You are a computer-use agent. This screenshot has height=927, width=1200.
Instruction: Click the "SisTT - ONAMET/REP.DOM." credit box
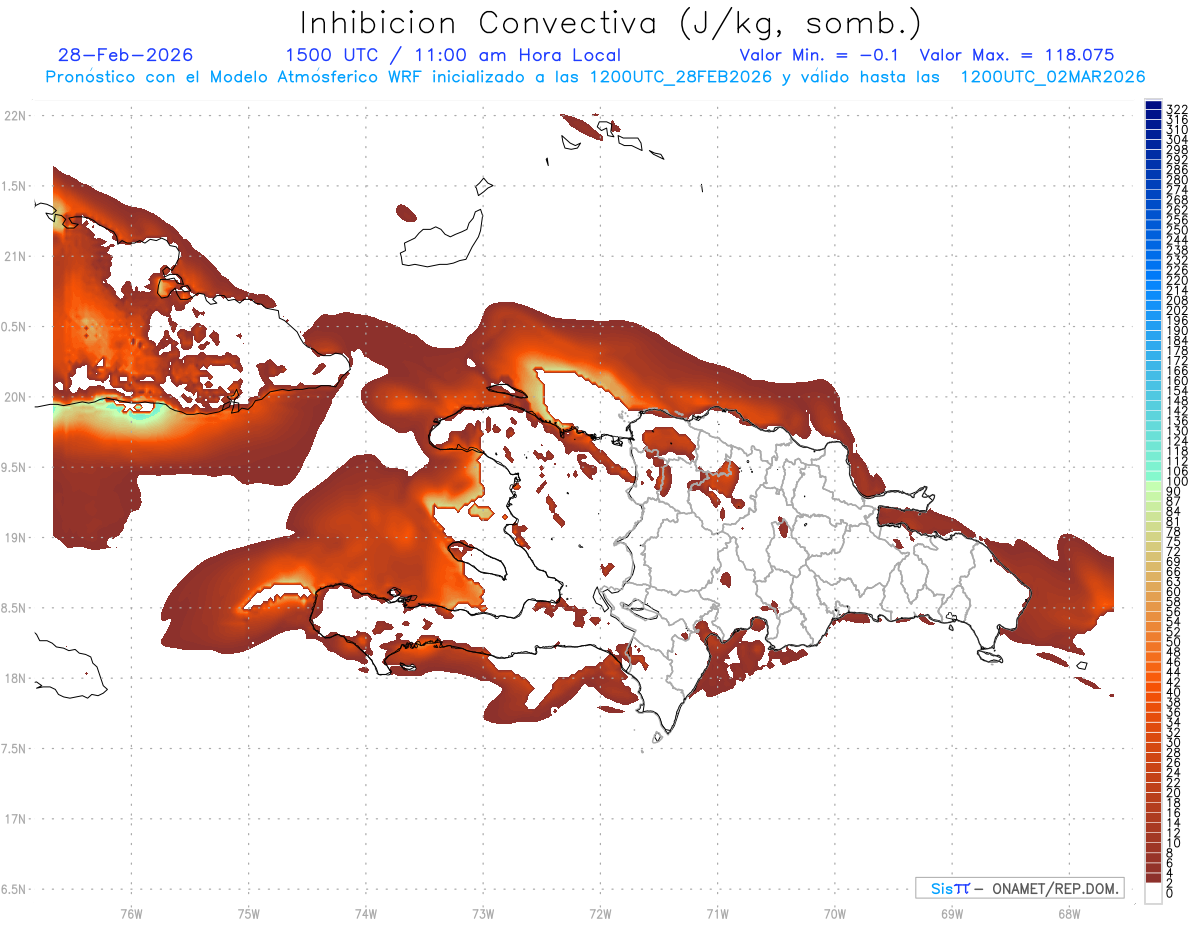click(1020, 888)
